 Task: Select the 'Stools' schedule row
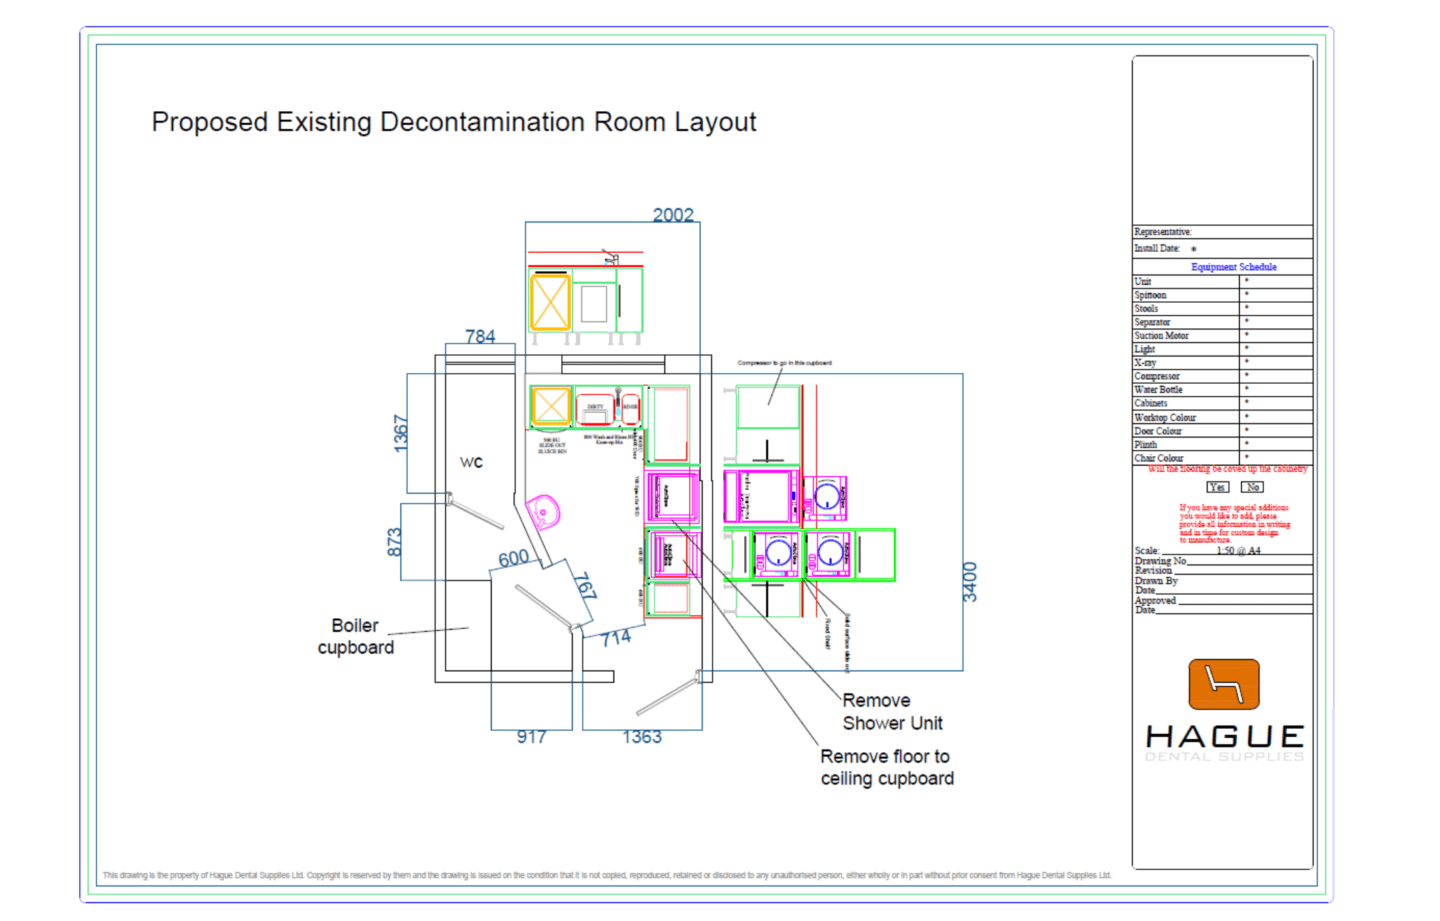coord(1223,309)
